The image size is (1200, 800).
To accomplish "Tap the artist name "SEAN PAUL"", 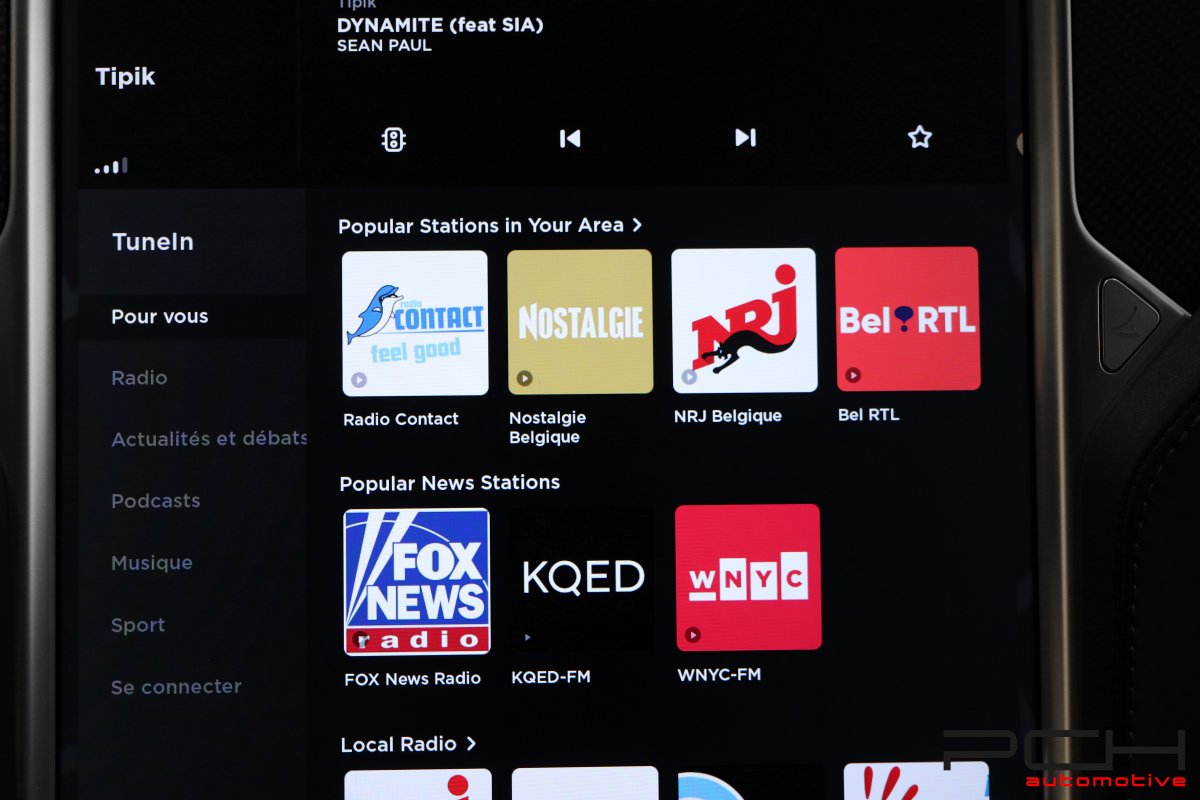I will [384, 46].
